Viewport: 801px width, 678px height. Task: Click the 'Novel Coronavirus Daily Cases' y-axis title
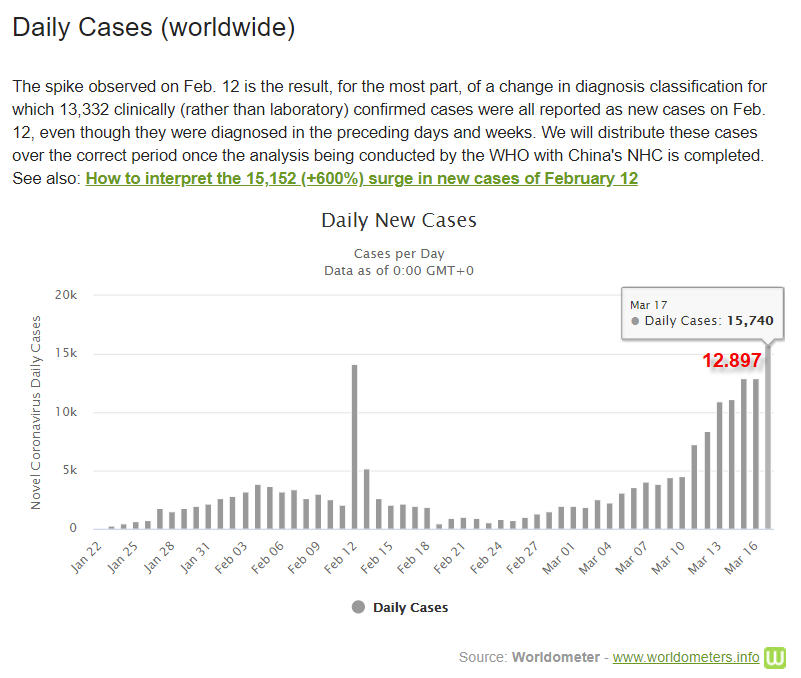tap(36, 412)
